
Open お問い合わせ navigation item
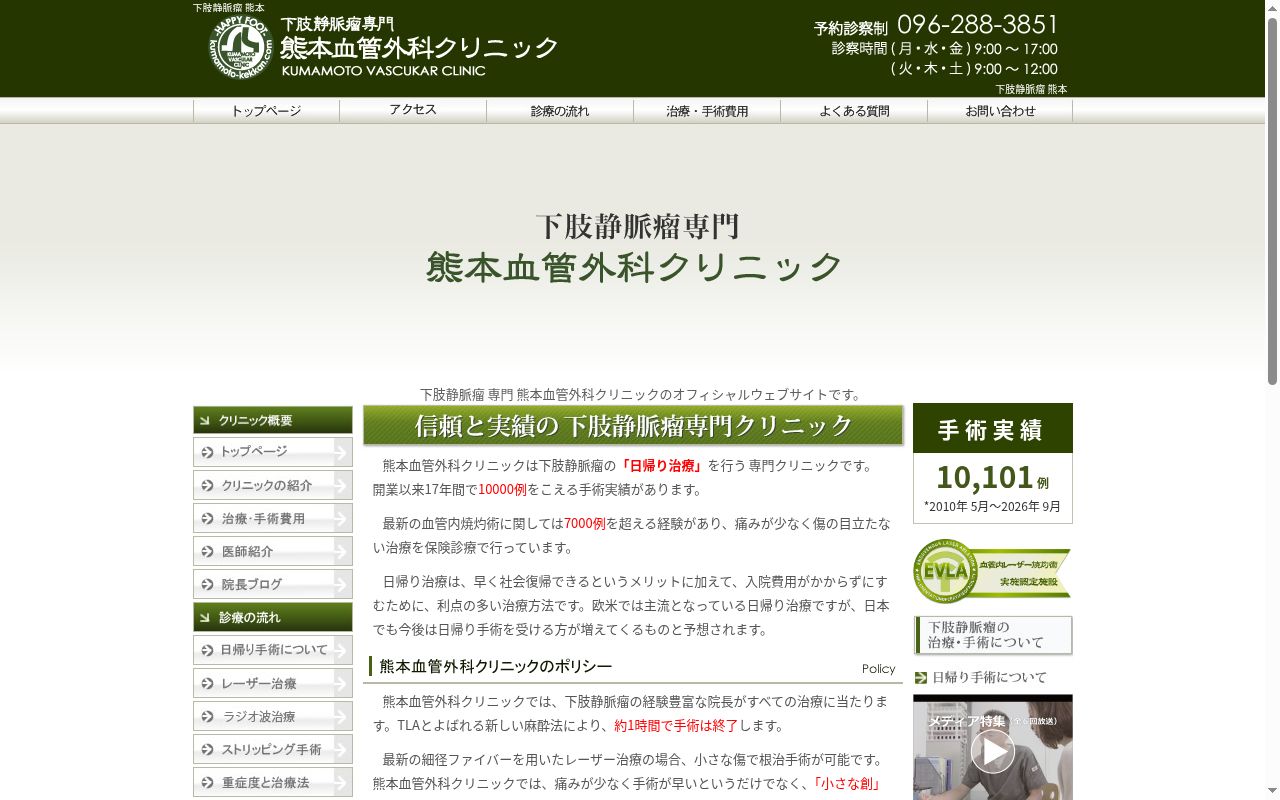(x=1000, y=111)
